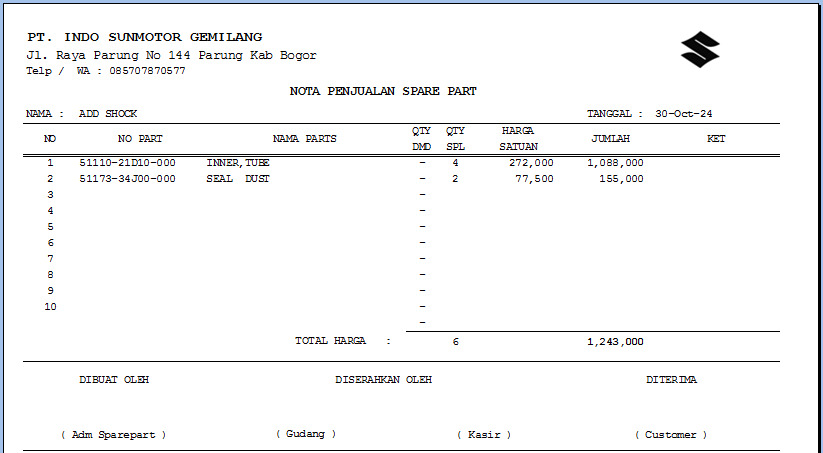823x453 pixels.
Task: Click the KET column header
Action: coord(716,139)
